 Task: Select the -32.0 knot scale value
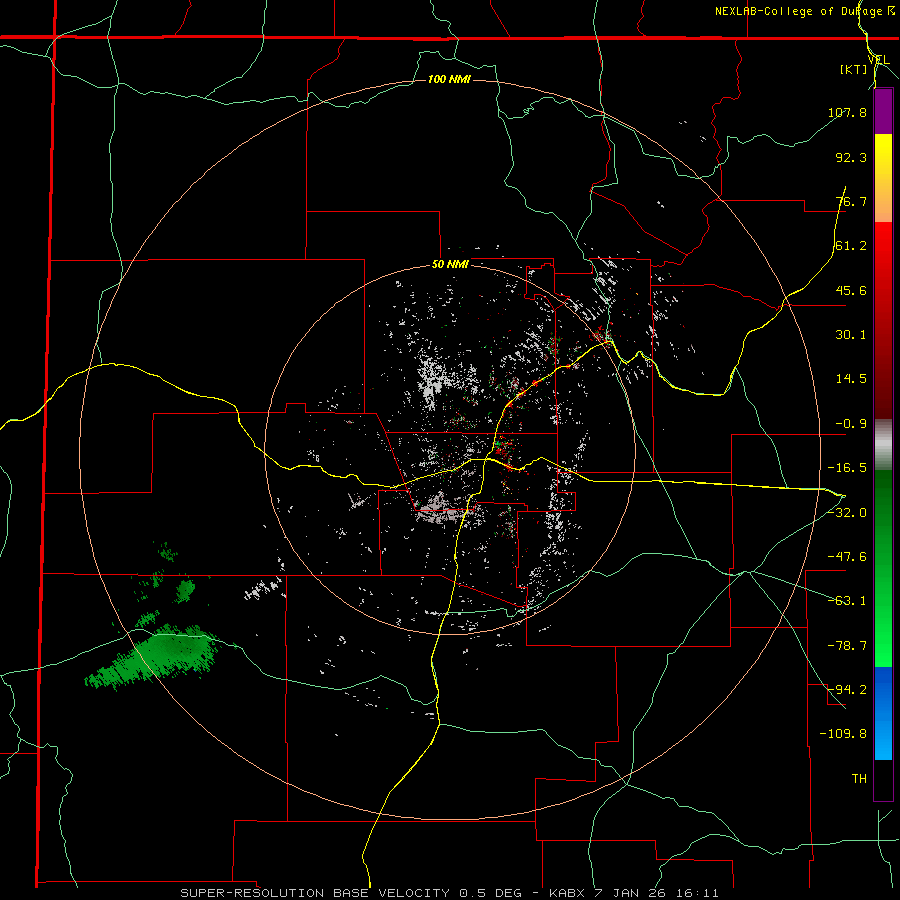[847, 513]
